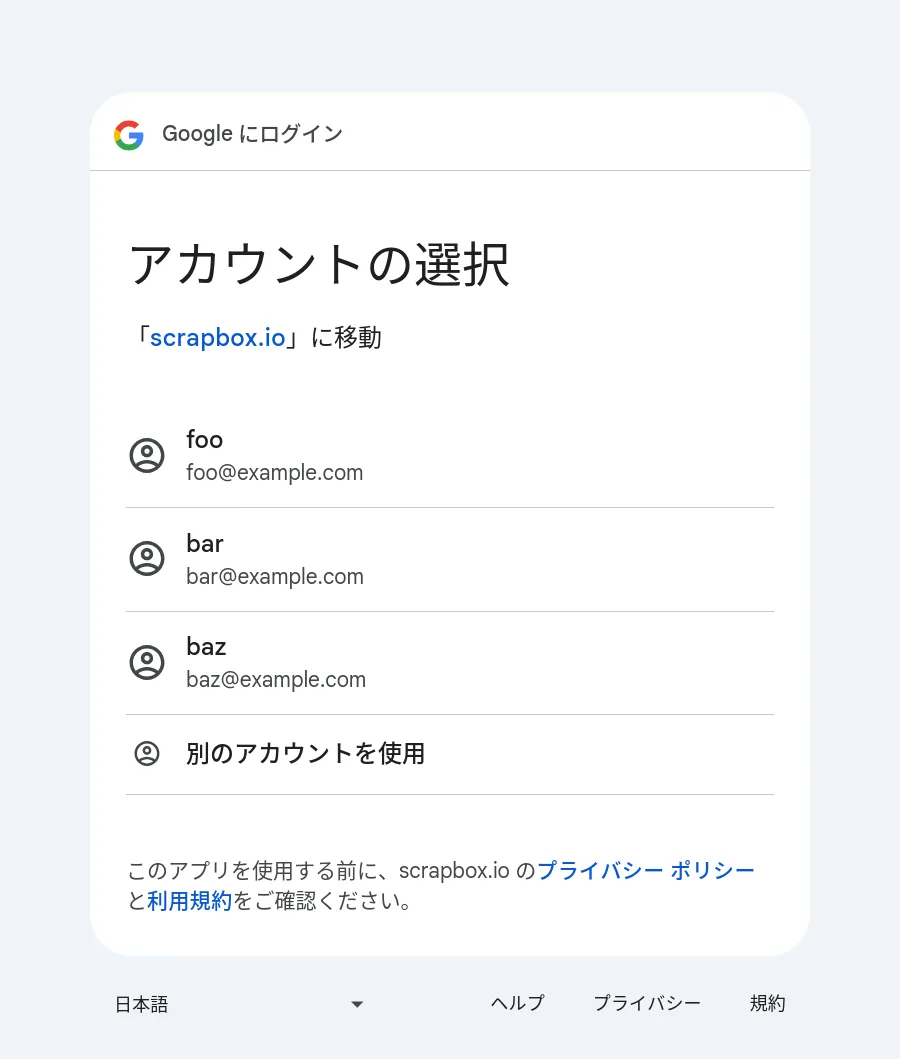Open the 利用規約 link
900x1059 pixels.
pyautogui.click(x=190, y=901)
